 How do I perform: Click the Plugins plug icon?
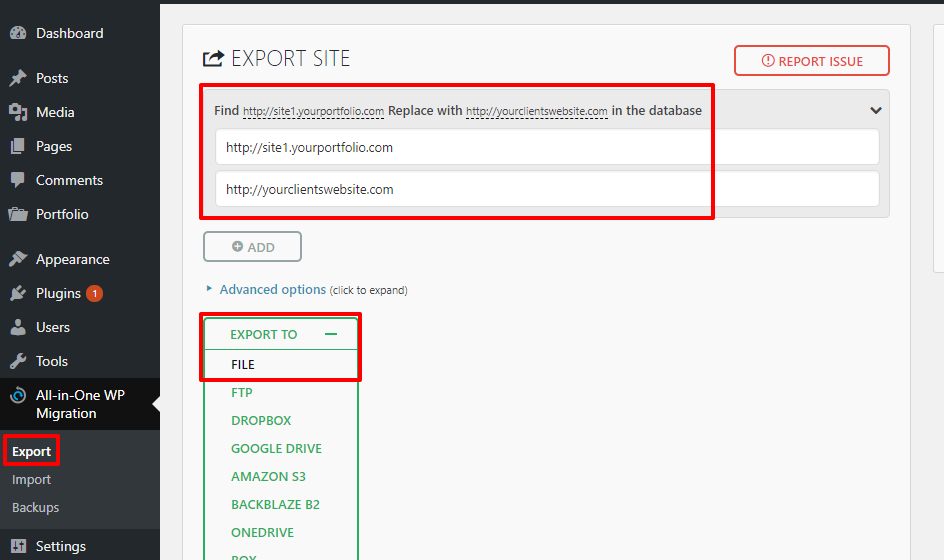click(18, 293)
